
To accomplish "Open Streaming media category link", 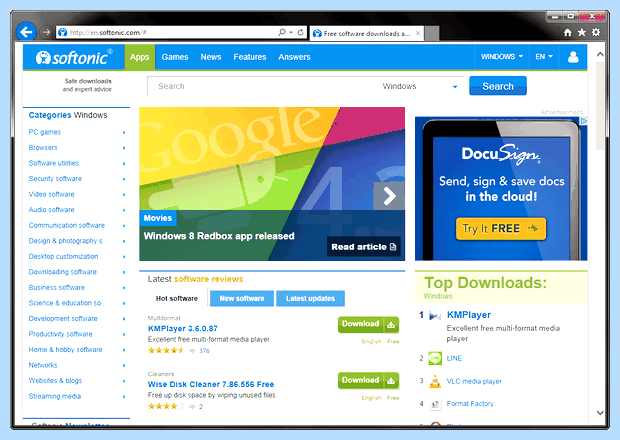I will click(55, 396).
